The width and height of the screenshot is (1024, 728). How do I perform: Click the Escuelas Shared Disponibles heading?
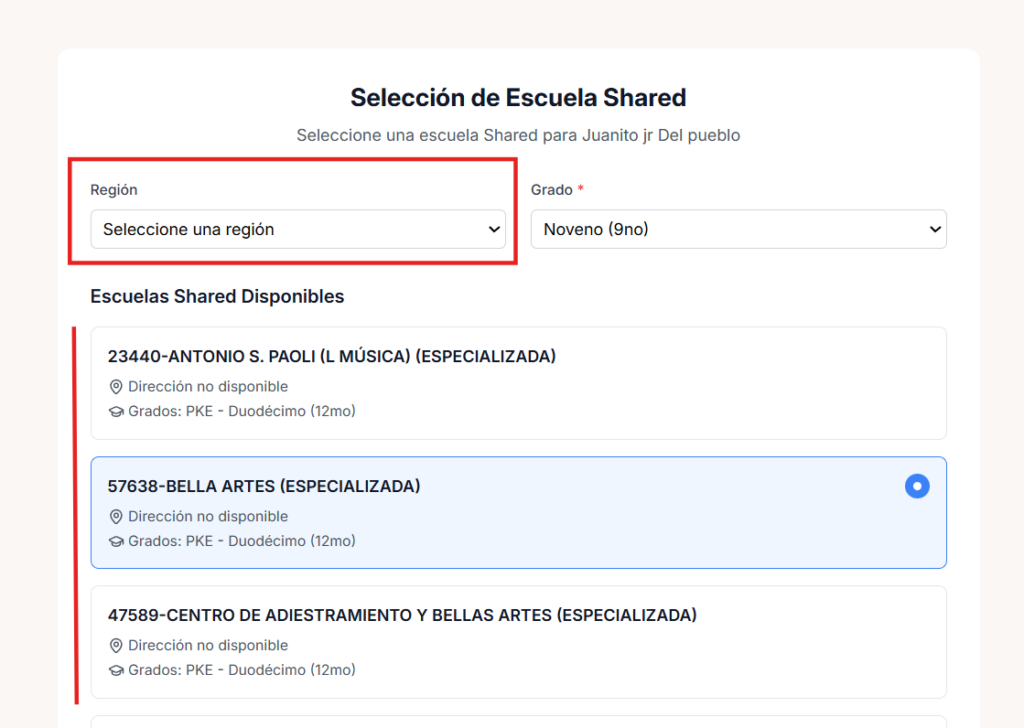coord(217,296)
